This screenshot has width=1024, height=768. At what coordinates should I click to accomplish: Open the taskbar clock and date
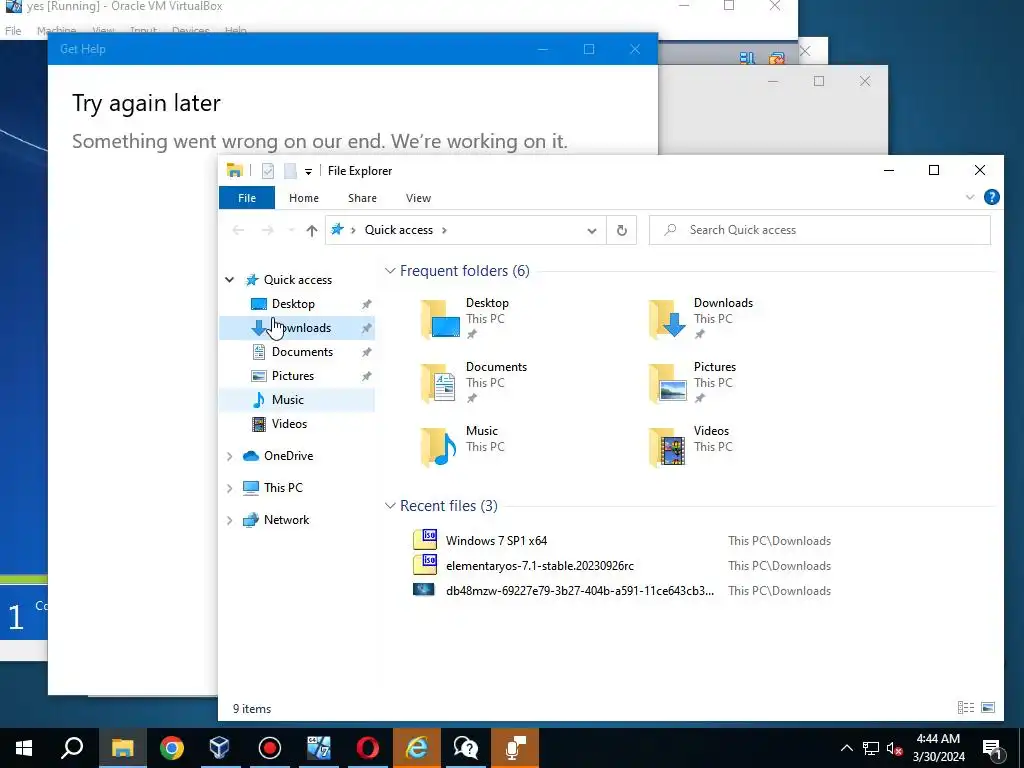pyautogui.click(x=938, y=748)
